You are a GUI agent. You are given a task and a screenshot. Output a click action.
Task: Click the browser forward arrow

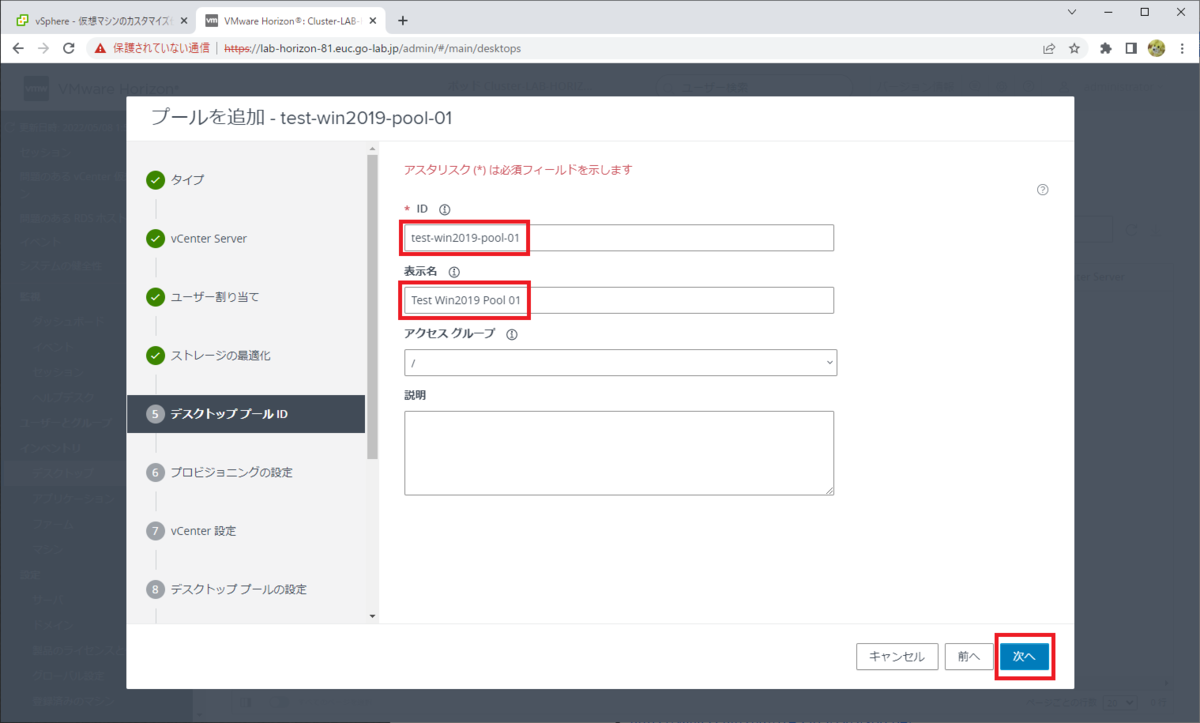pos(43,48)
